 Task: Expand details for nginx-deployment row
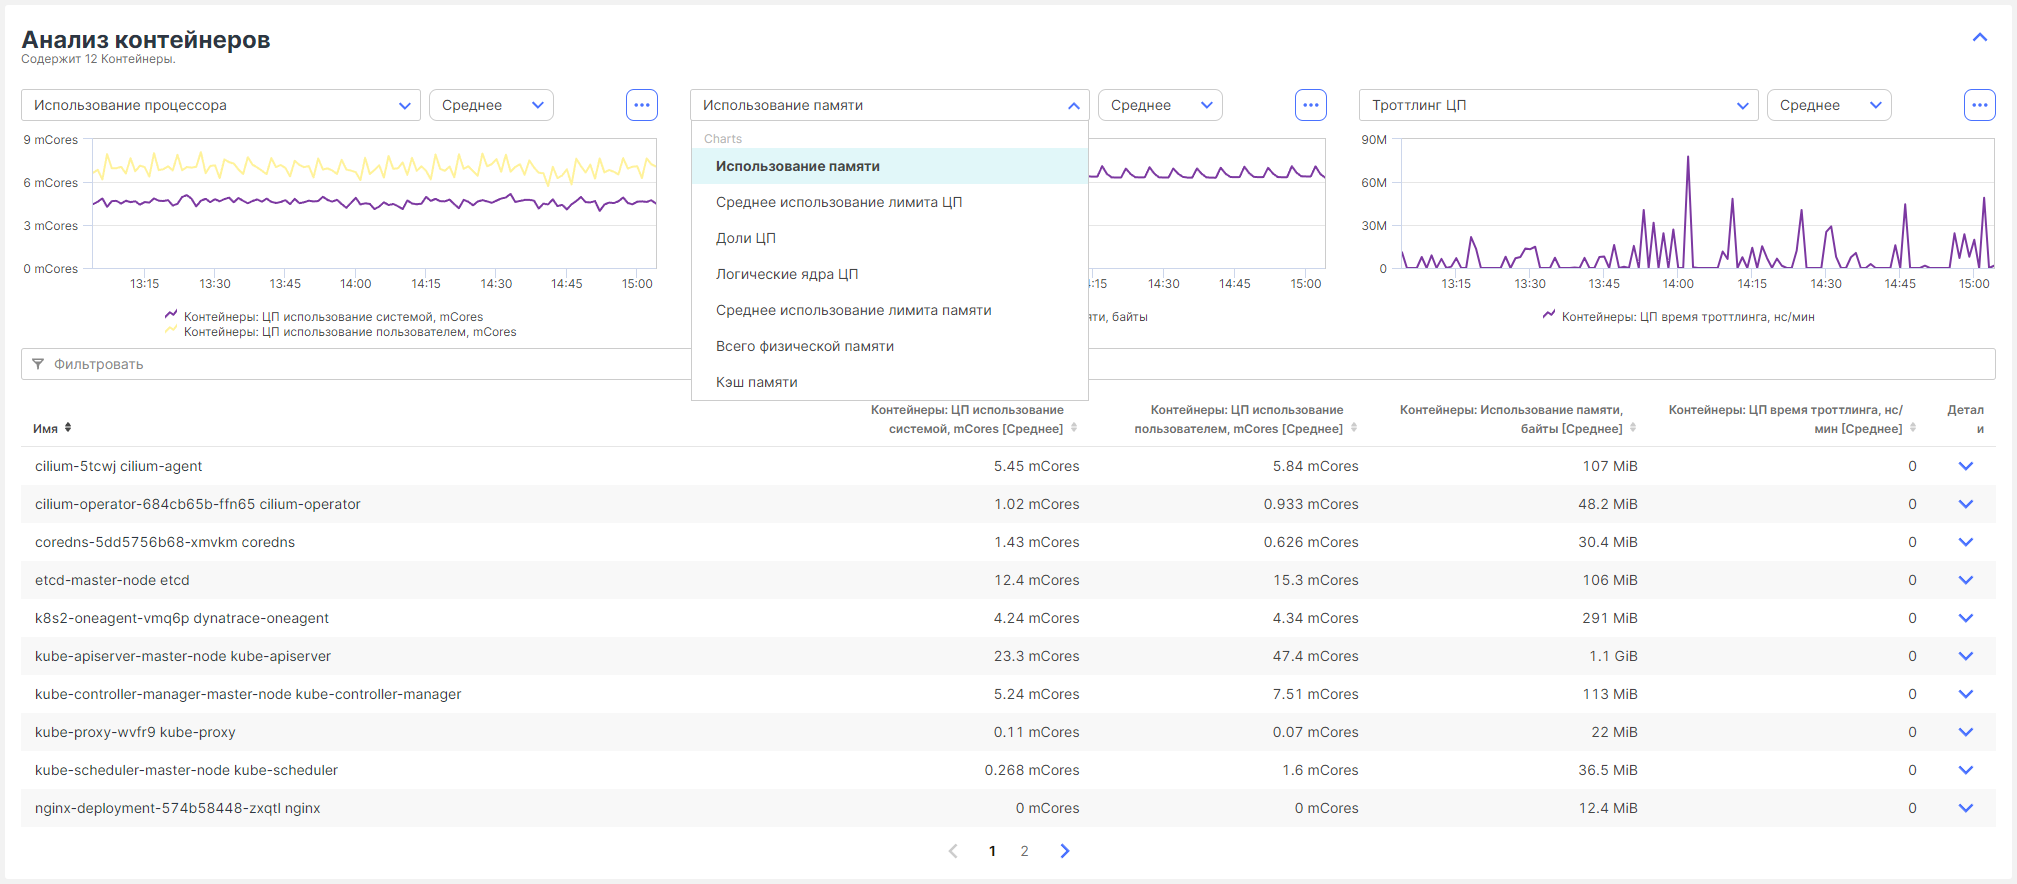[1965, 808]
